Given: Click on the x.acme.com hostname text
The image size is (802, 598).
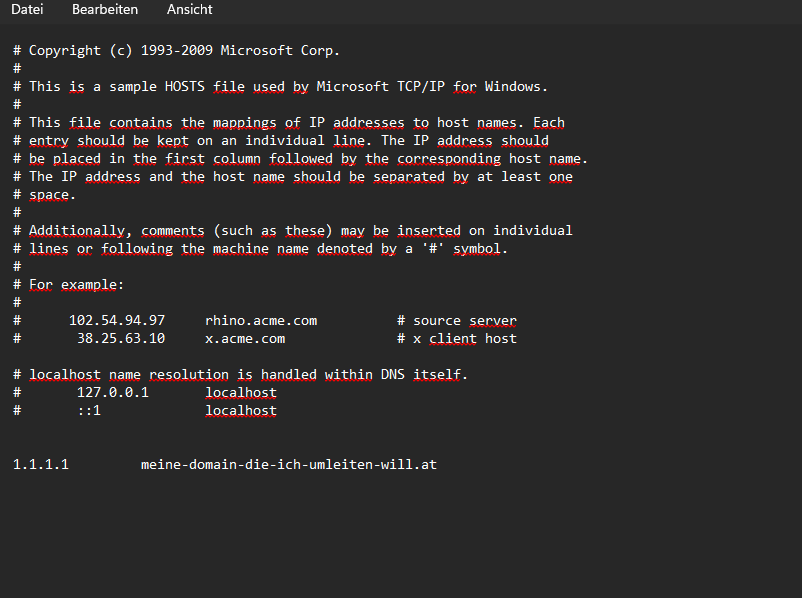Looking at the screenshot, I should click(245, 339).
